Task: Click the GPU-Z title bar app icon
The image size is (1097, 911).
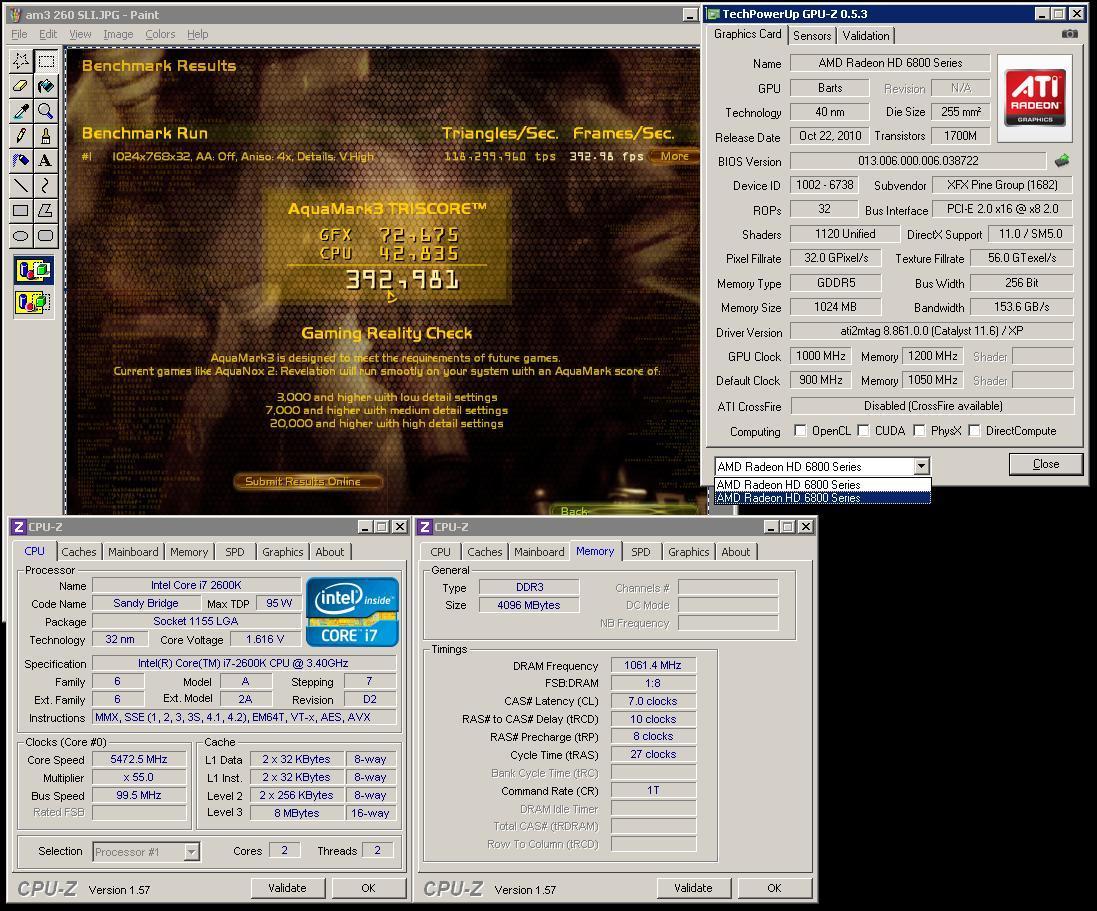Action: (x=713, y=13)
